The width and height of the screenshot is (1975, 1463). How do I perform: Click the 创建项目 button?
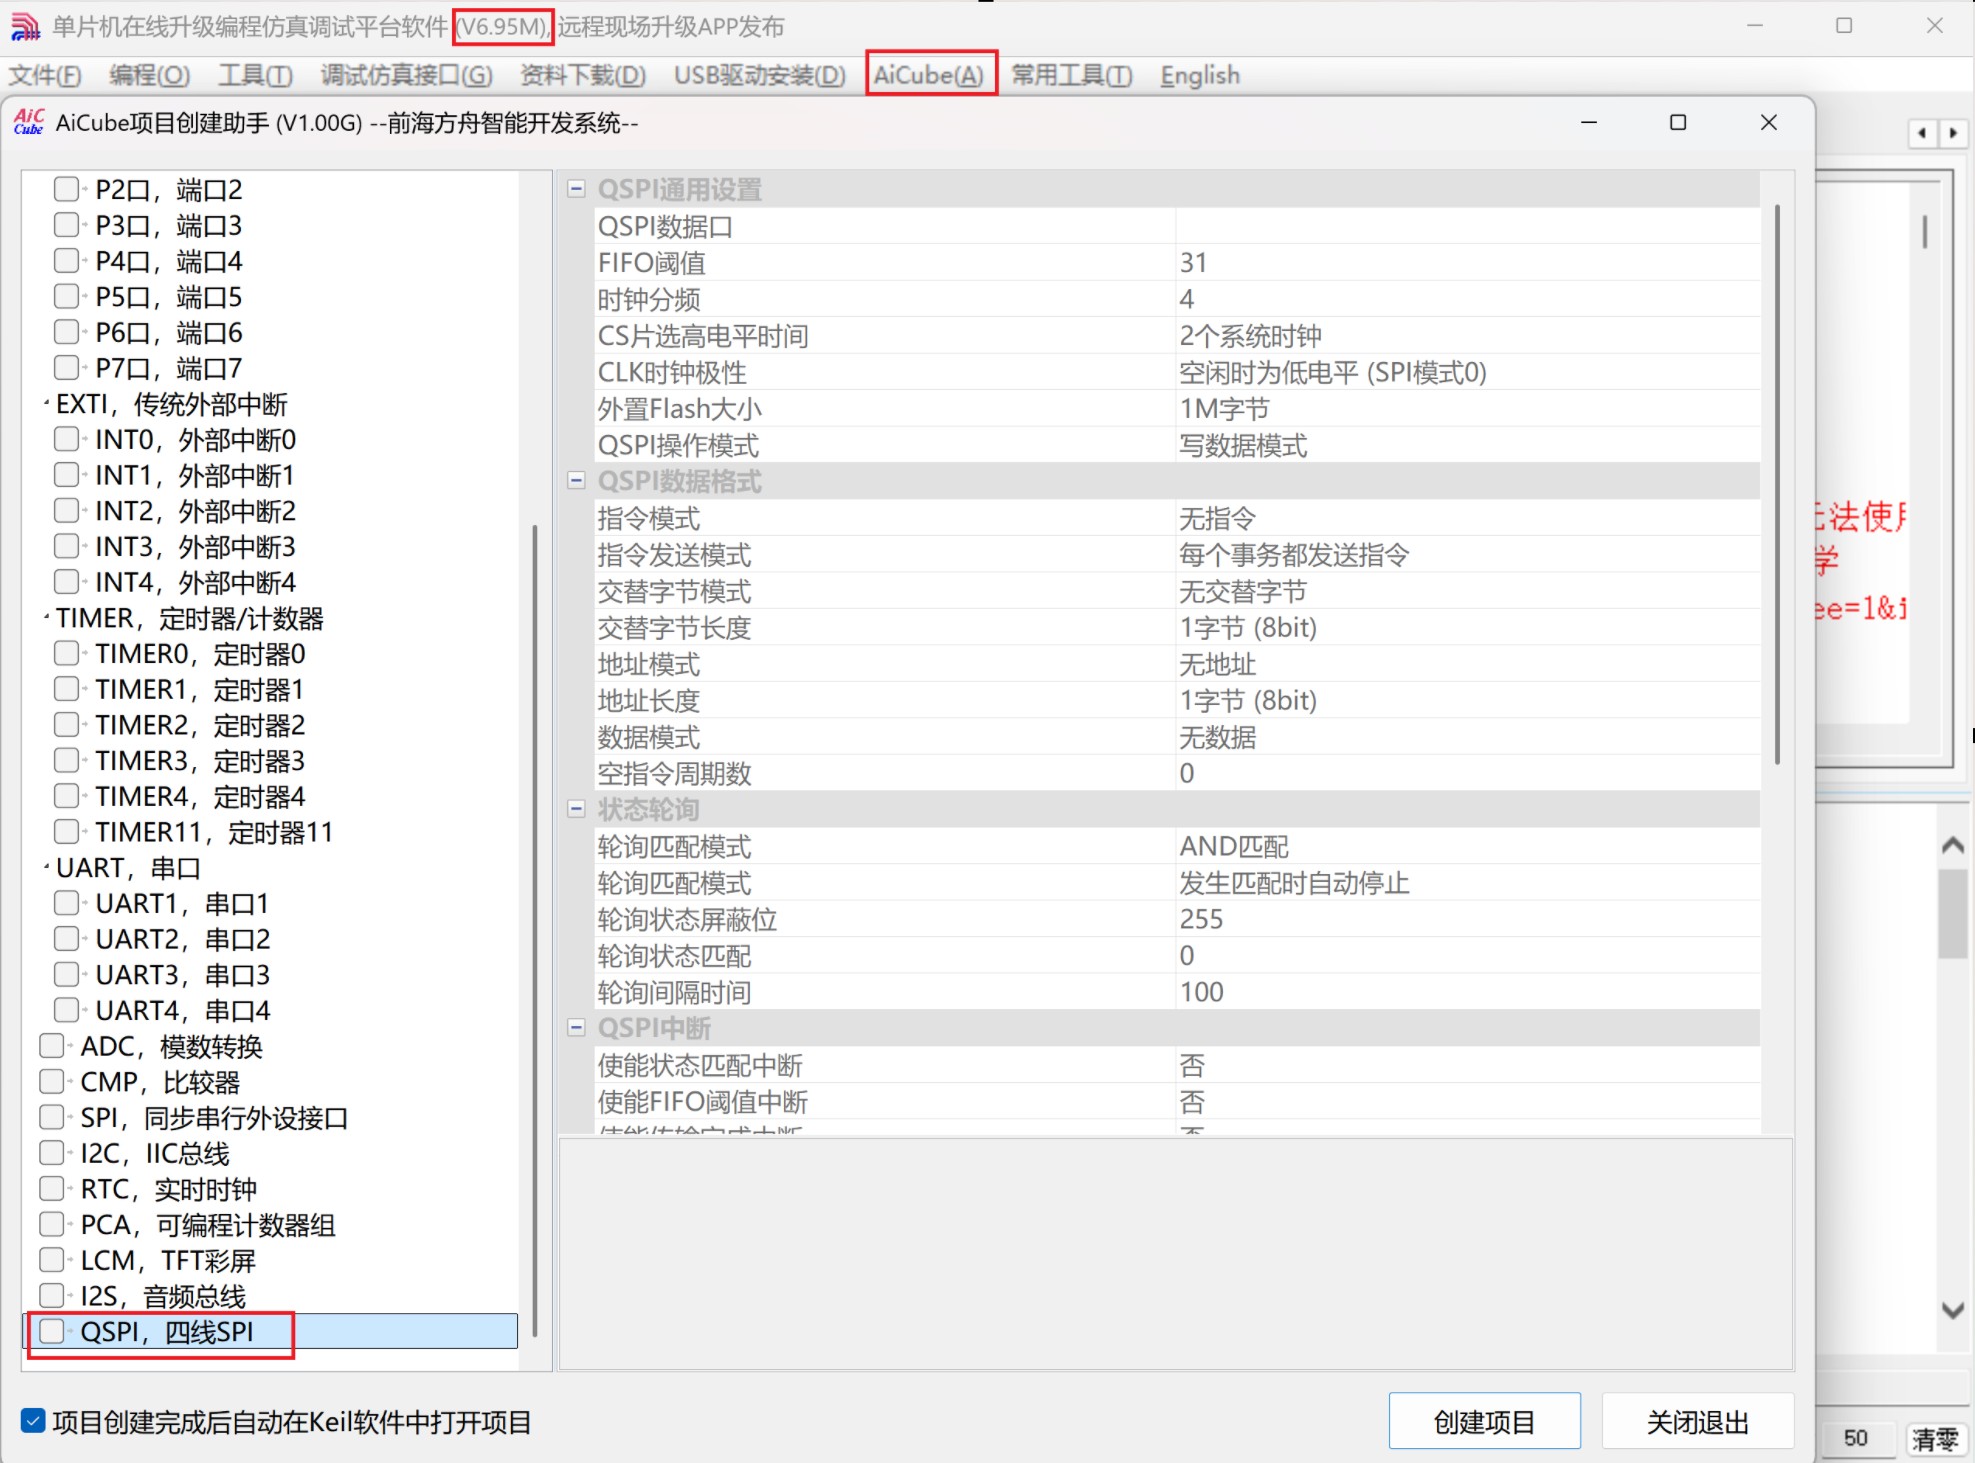point(1484,1421)
